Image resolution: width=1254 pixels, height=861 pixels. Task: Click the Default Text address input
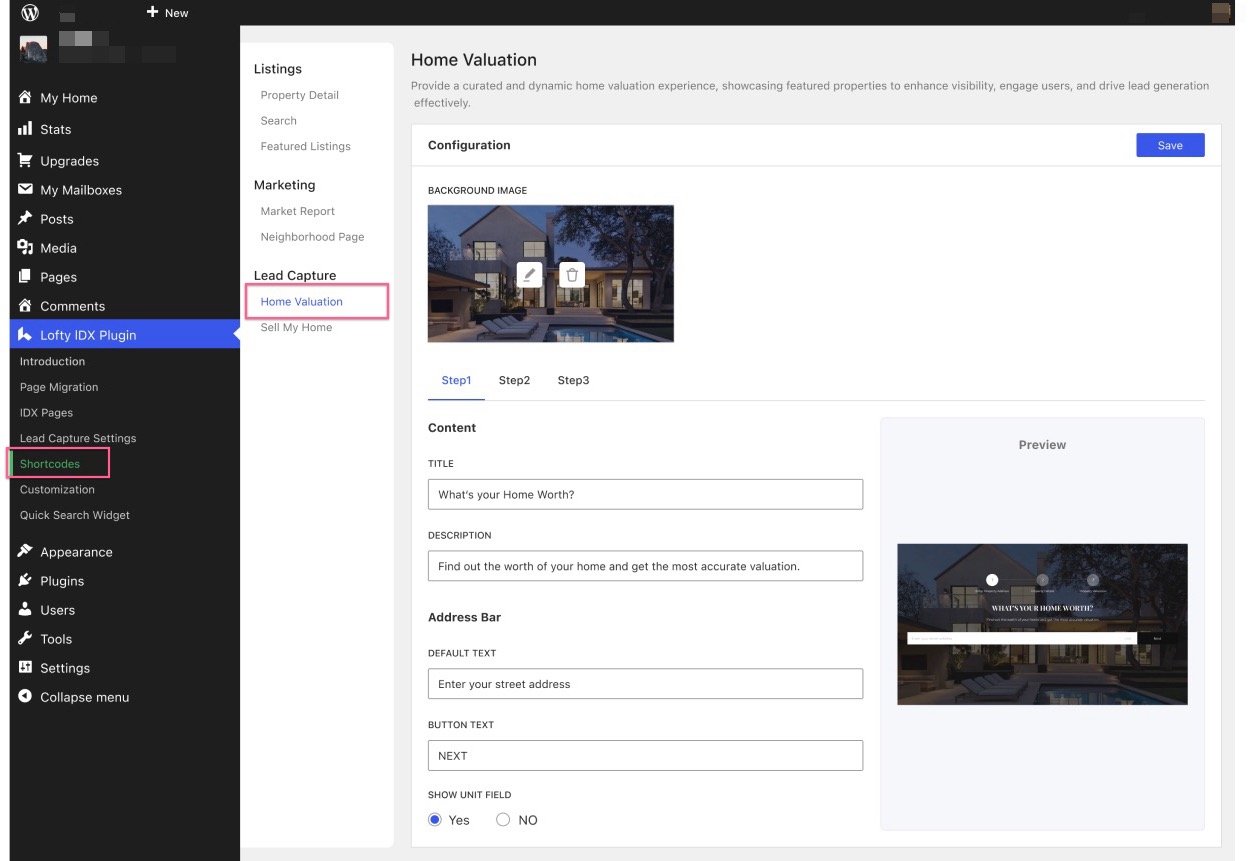(645, 684)
